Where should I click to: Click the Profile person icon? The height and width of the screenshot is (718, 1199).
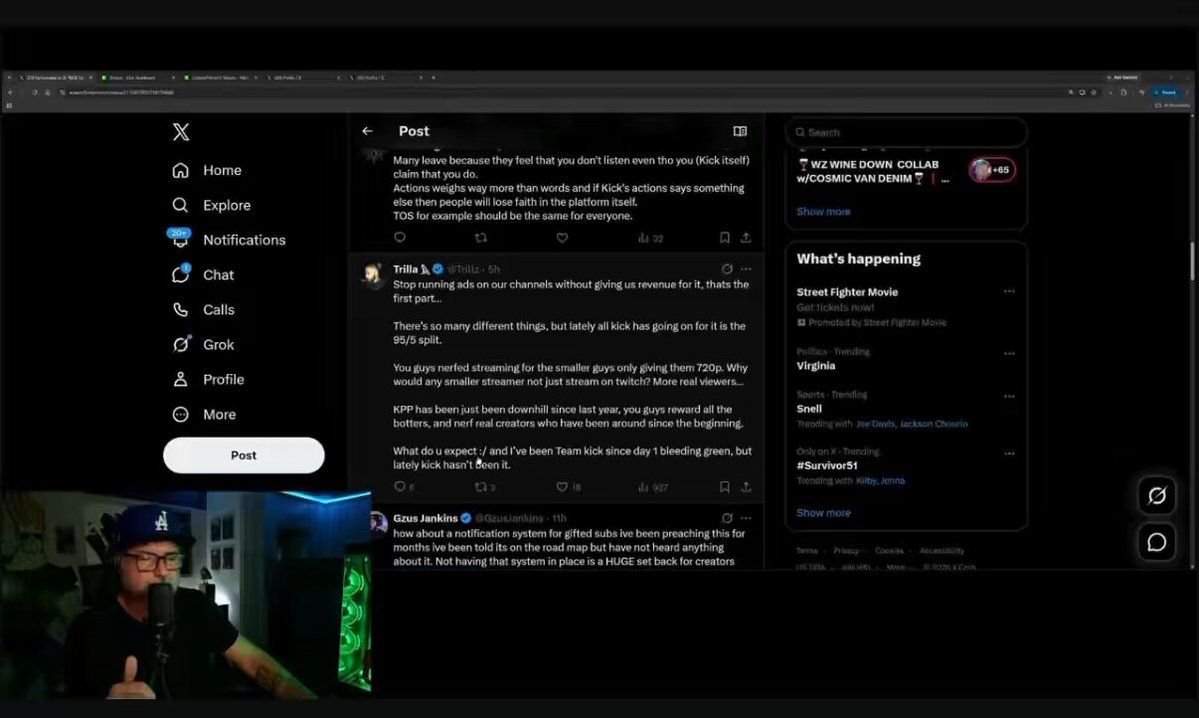pos(180,379)
